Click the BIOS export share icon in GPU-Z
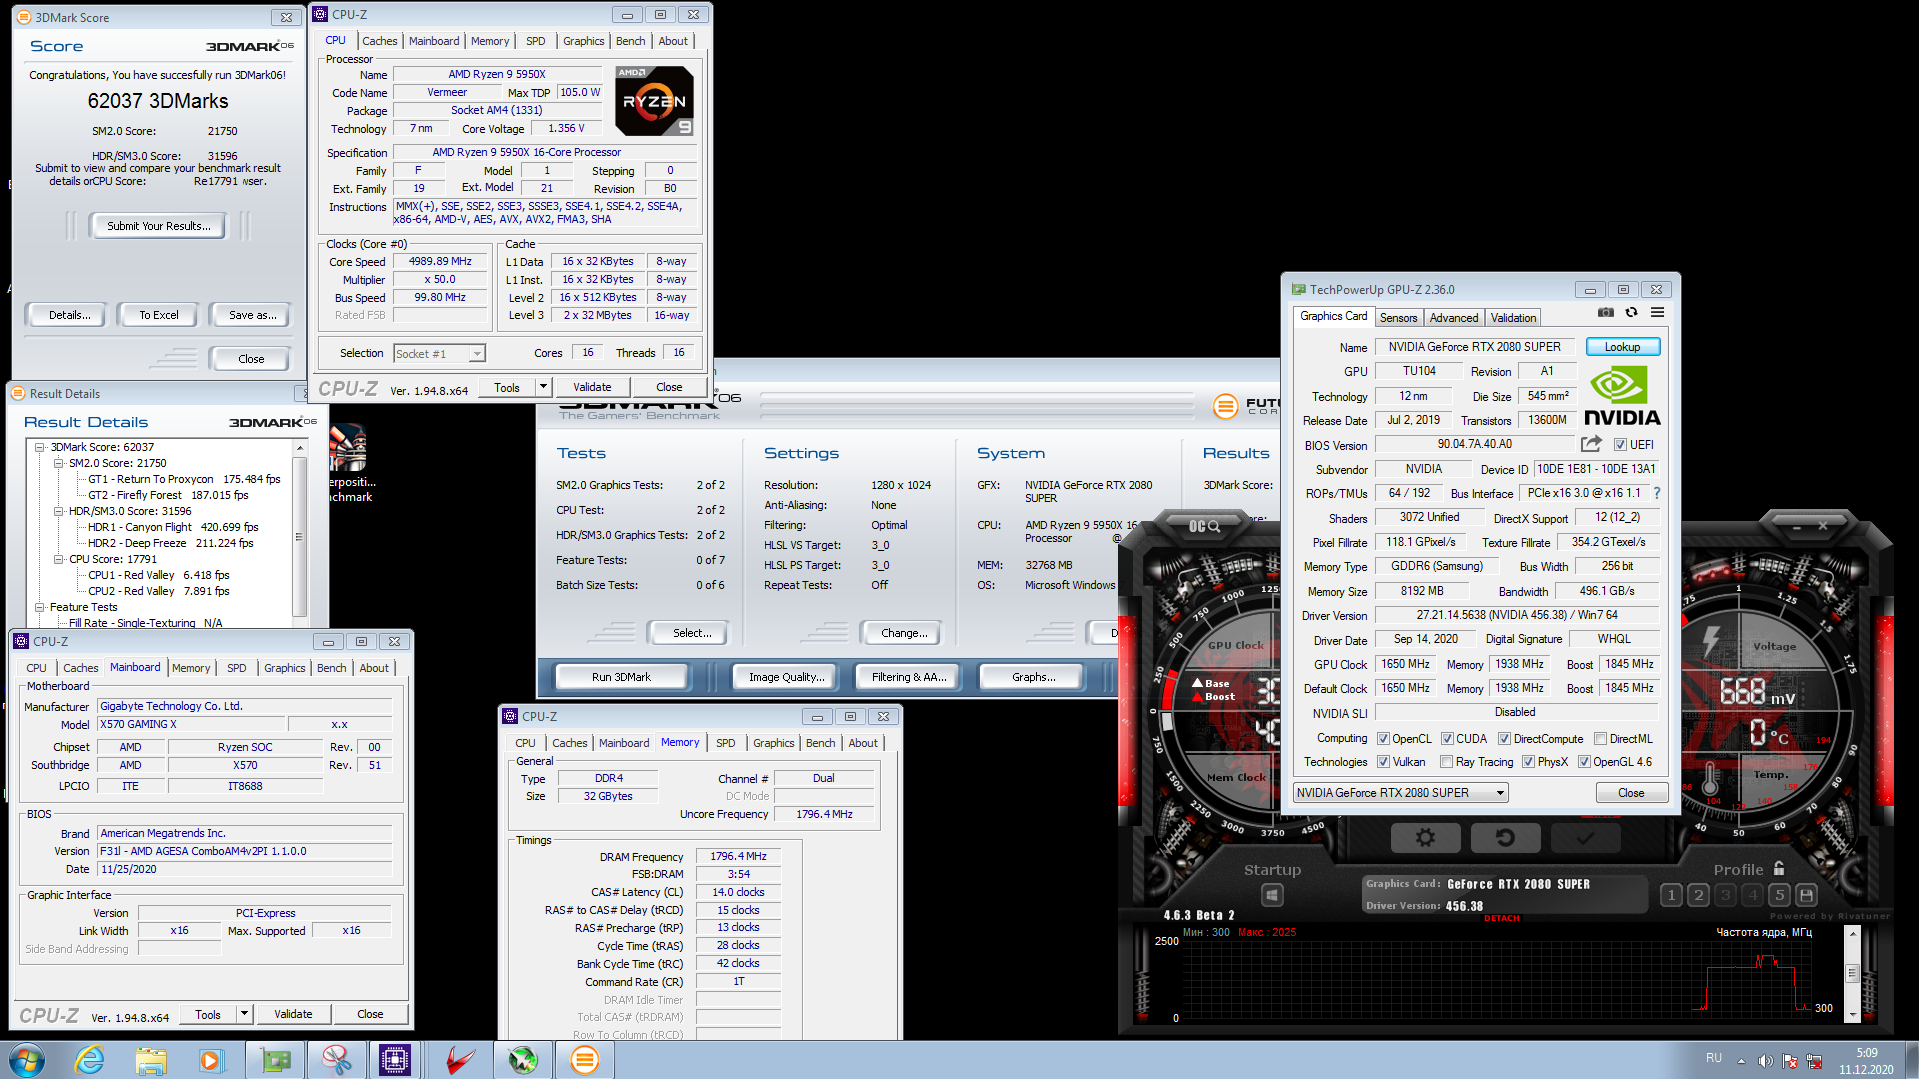 point(1591,444)
